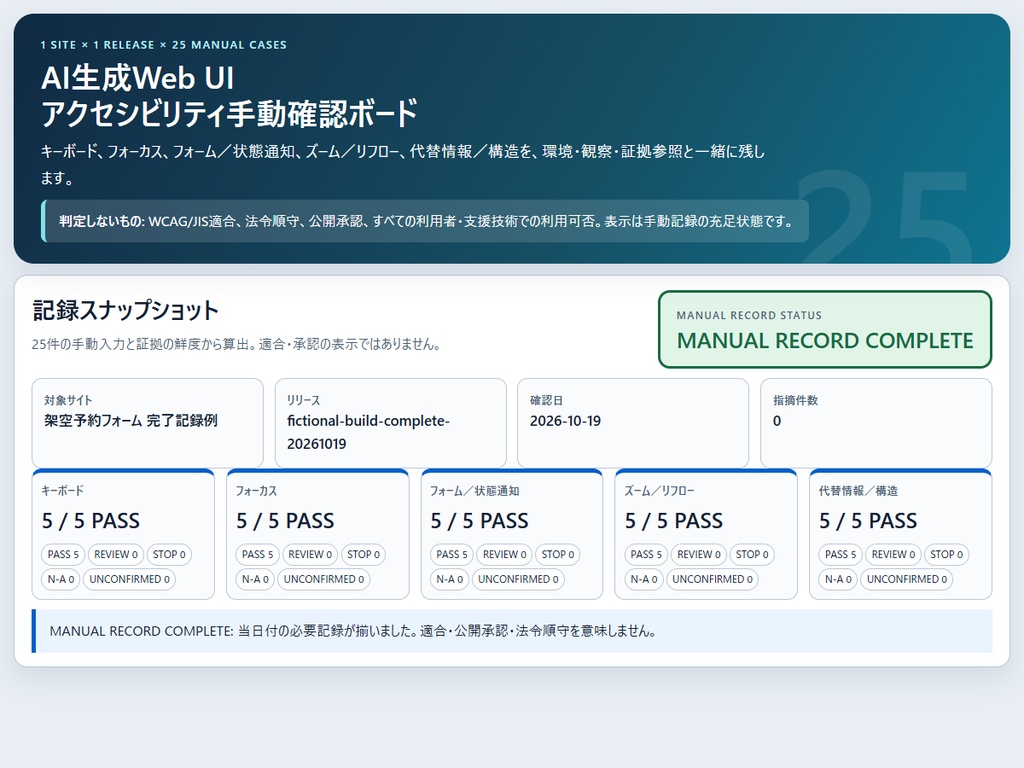Click the 1 SITE × 1 RELEASE header label
The height and width of the screenshot is (768, 1024).
click(x=163, y=45)
